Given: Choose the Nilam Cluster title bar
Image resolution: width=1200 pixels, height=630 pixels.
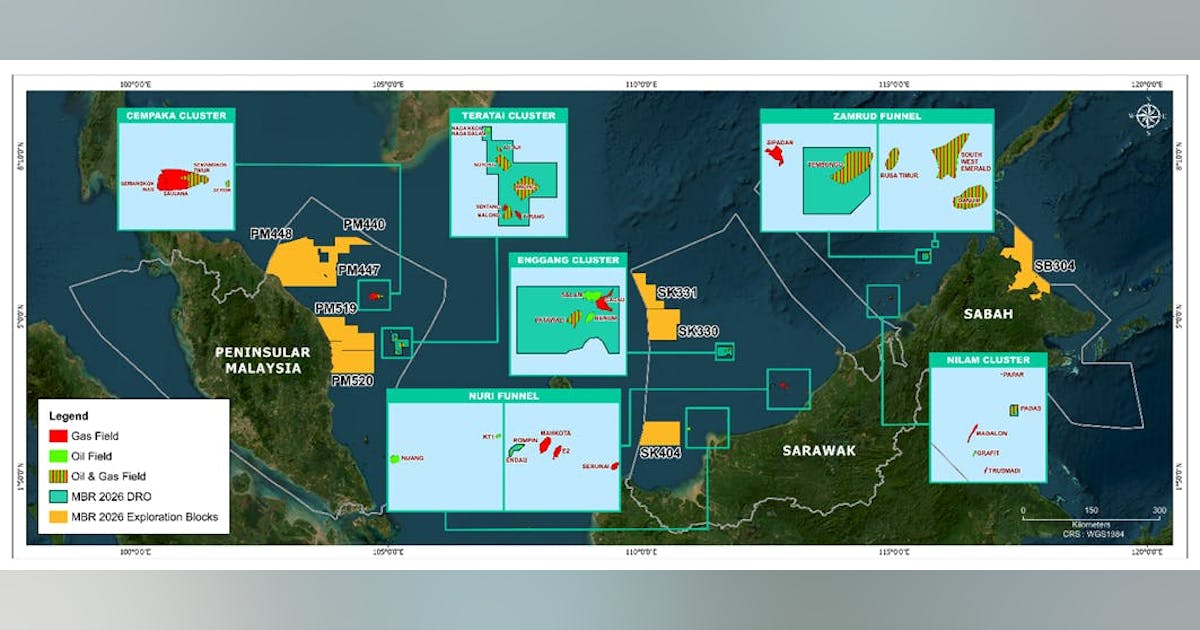Looking at the screenshot, I should tap(987, 360).
